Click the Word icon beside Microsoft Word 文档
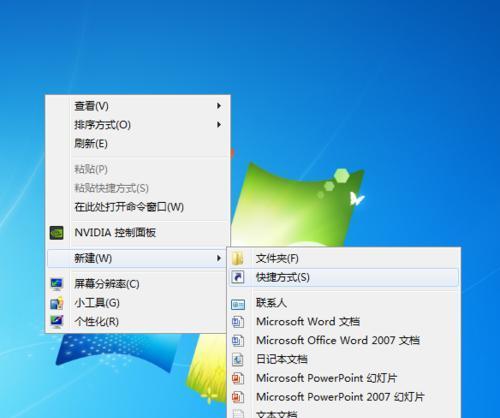Image resolution: width=500 pixels, height=418 pixels. click(238, 322)
